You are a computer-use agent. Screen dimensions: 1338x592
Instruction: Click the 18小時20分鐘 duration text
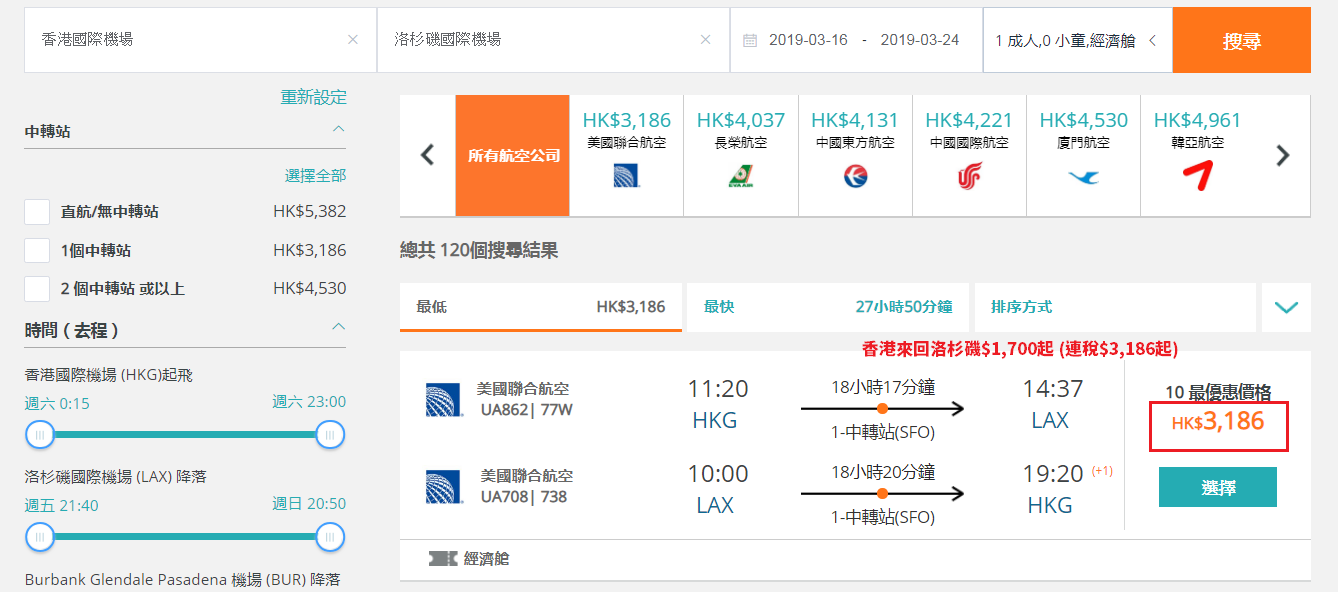point(883,472)
